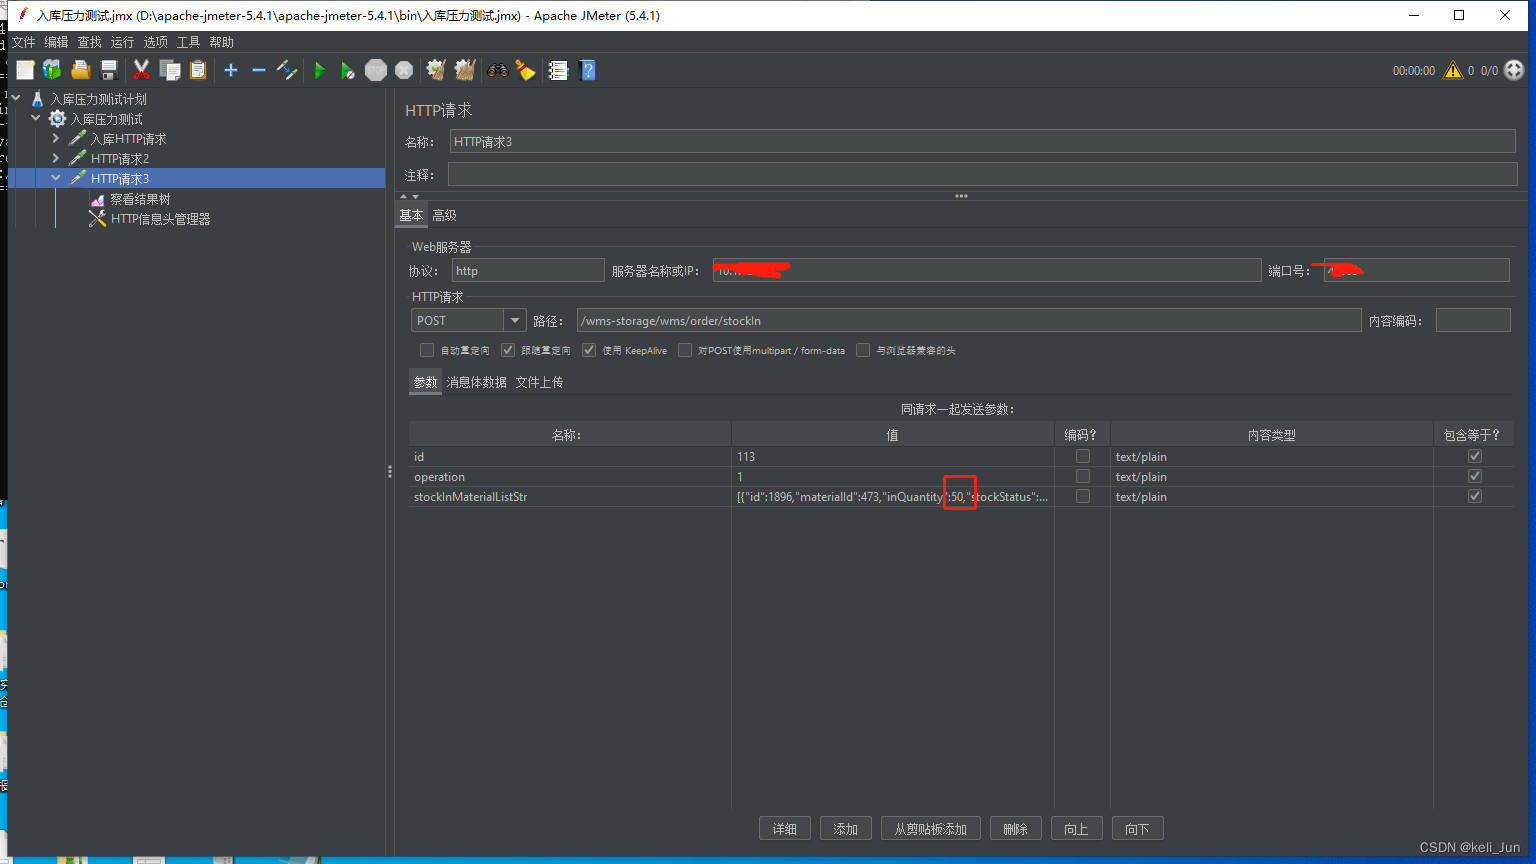Click the Clear All double-broom icon
The image size is (1536, 864).
[465, 69]
